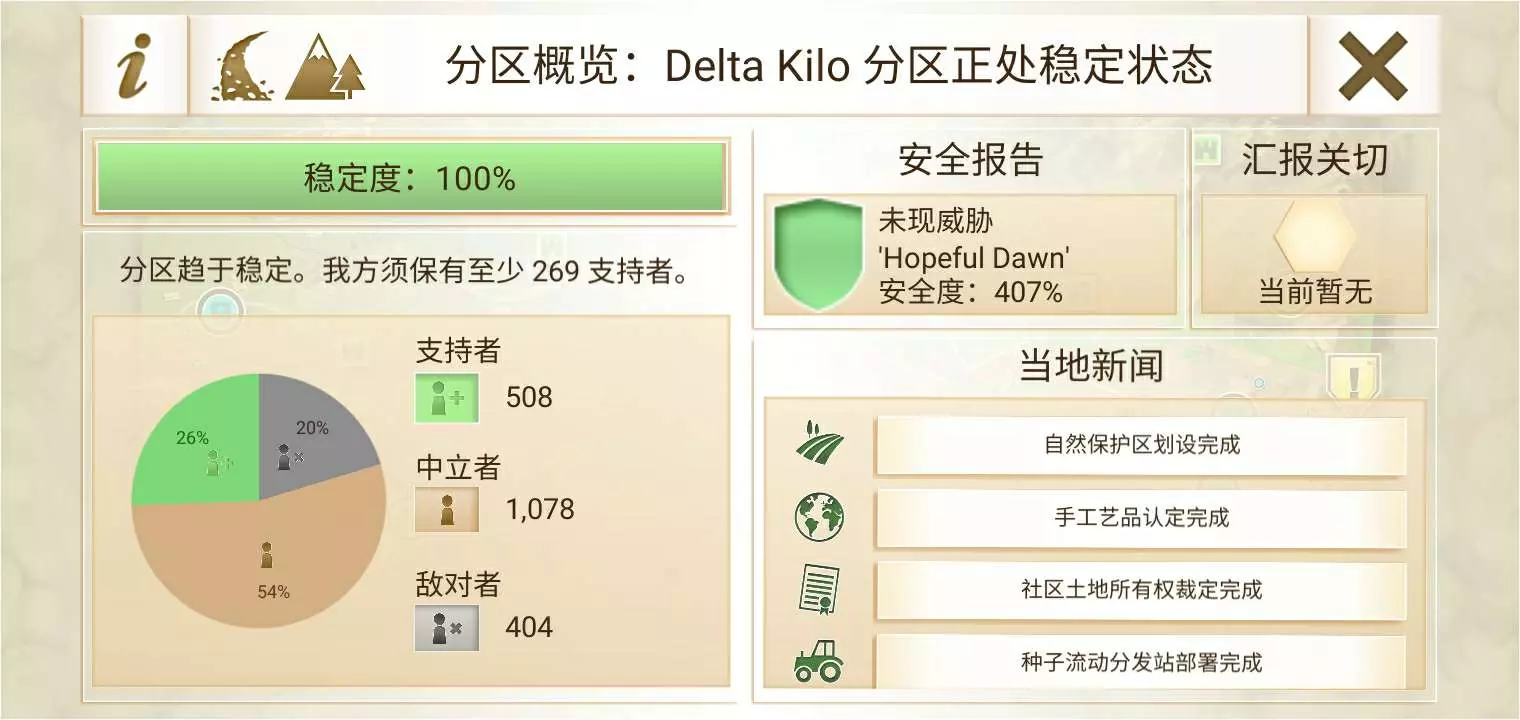The height and width of the screenshot is (720, 1520).
Task: Click the certificate document news icon
Action: (x=819, y=589)
